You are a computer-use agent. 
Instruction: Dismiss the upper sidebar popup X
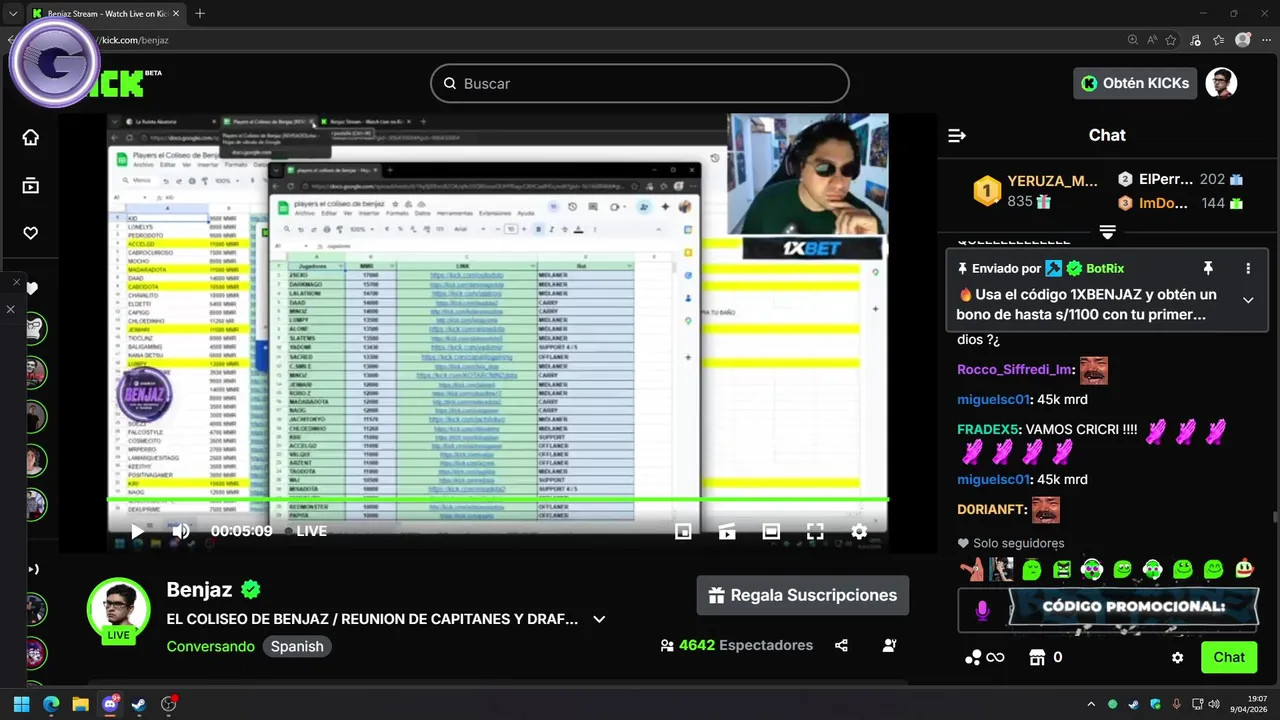[x=16, y=283]
